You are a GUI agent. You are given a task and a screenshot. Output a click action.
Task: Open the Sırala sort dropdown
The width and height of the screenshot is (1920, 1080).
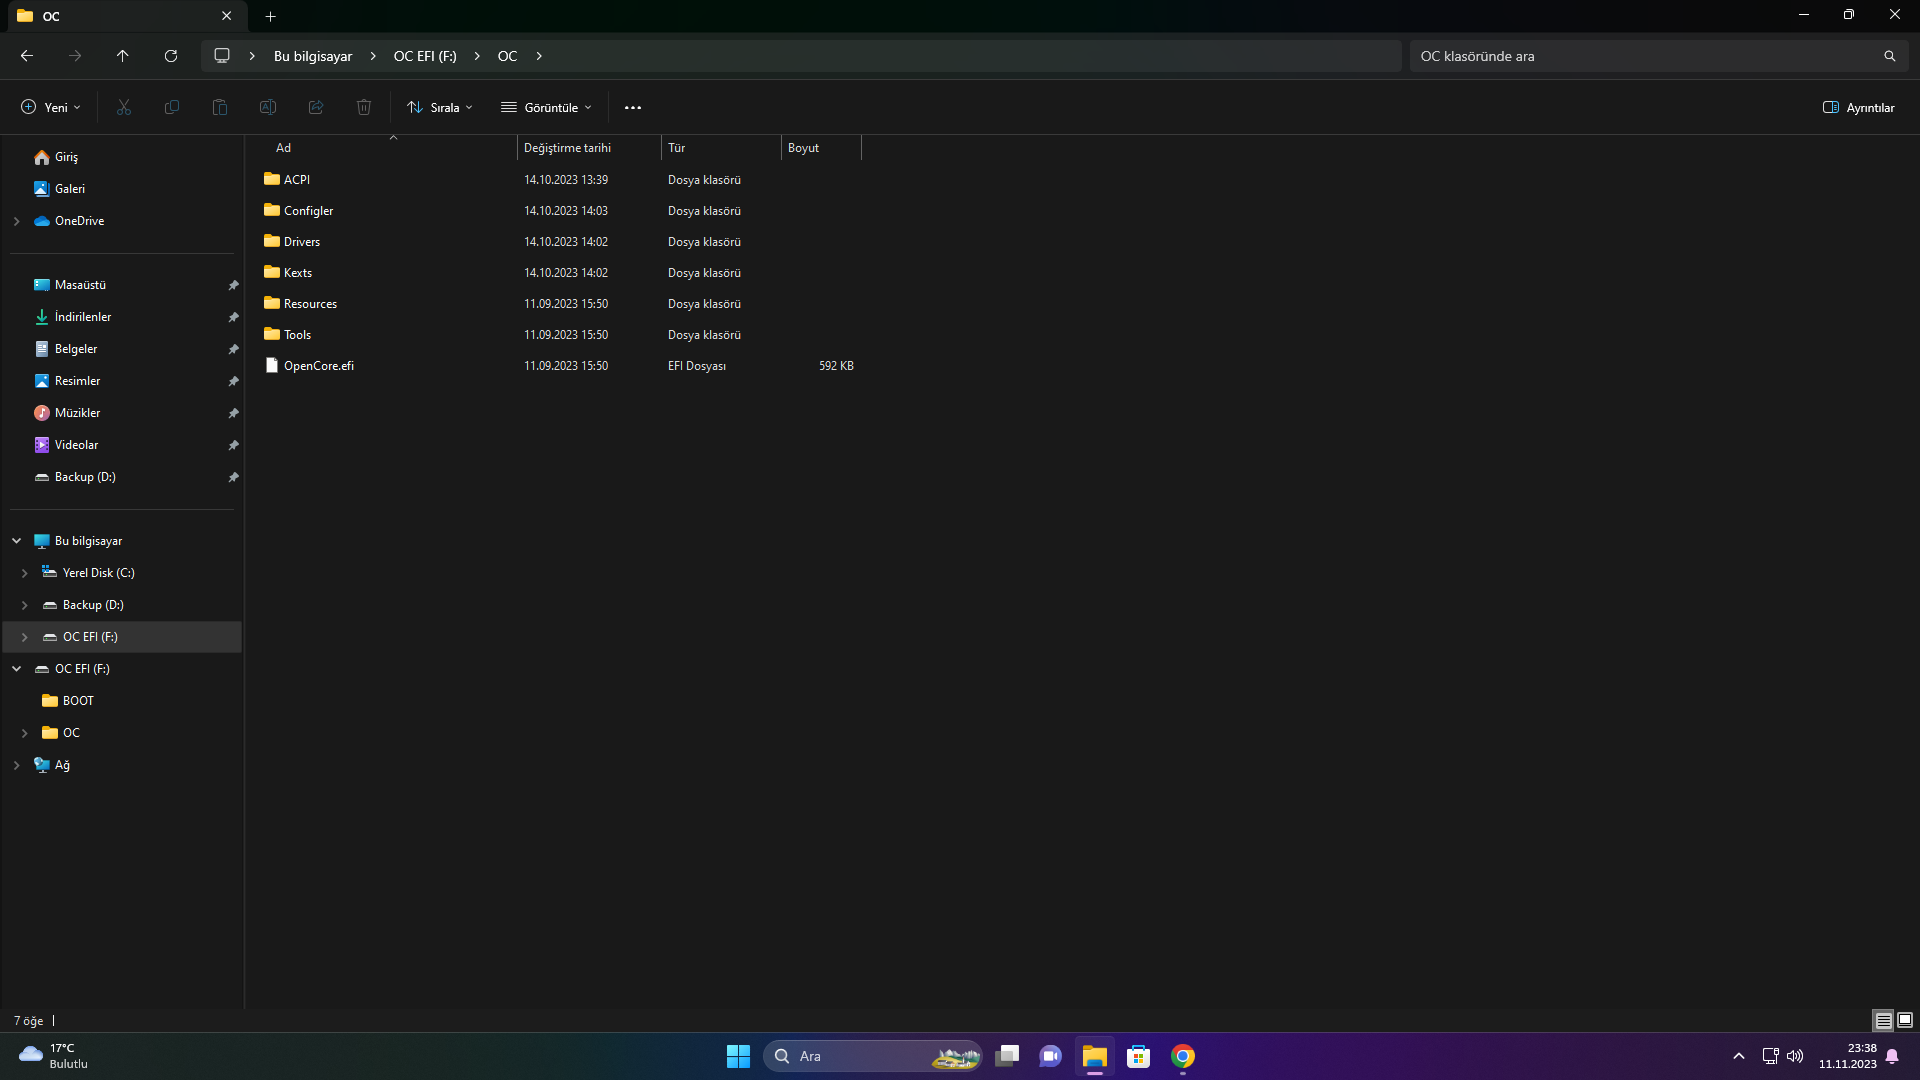(x=440, y=107)
